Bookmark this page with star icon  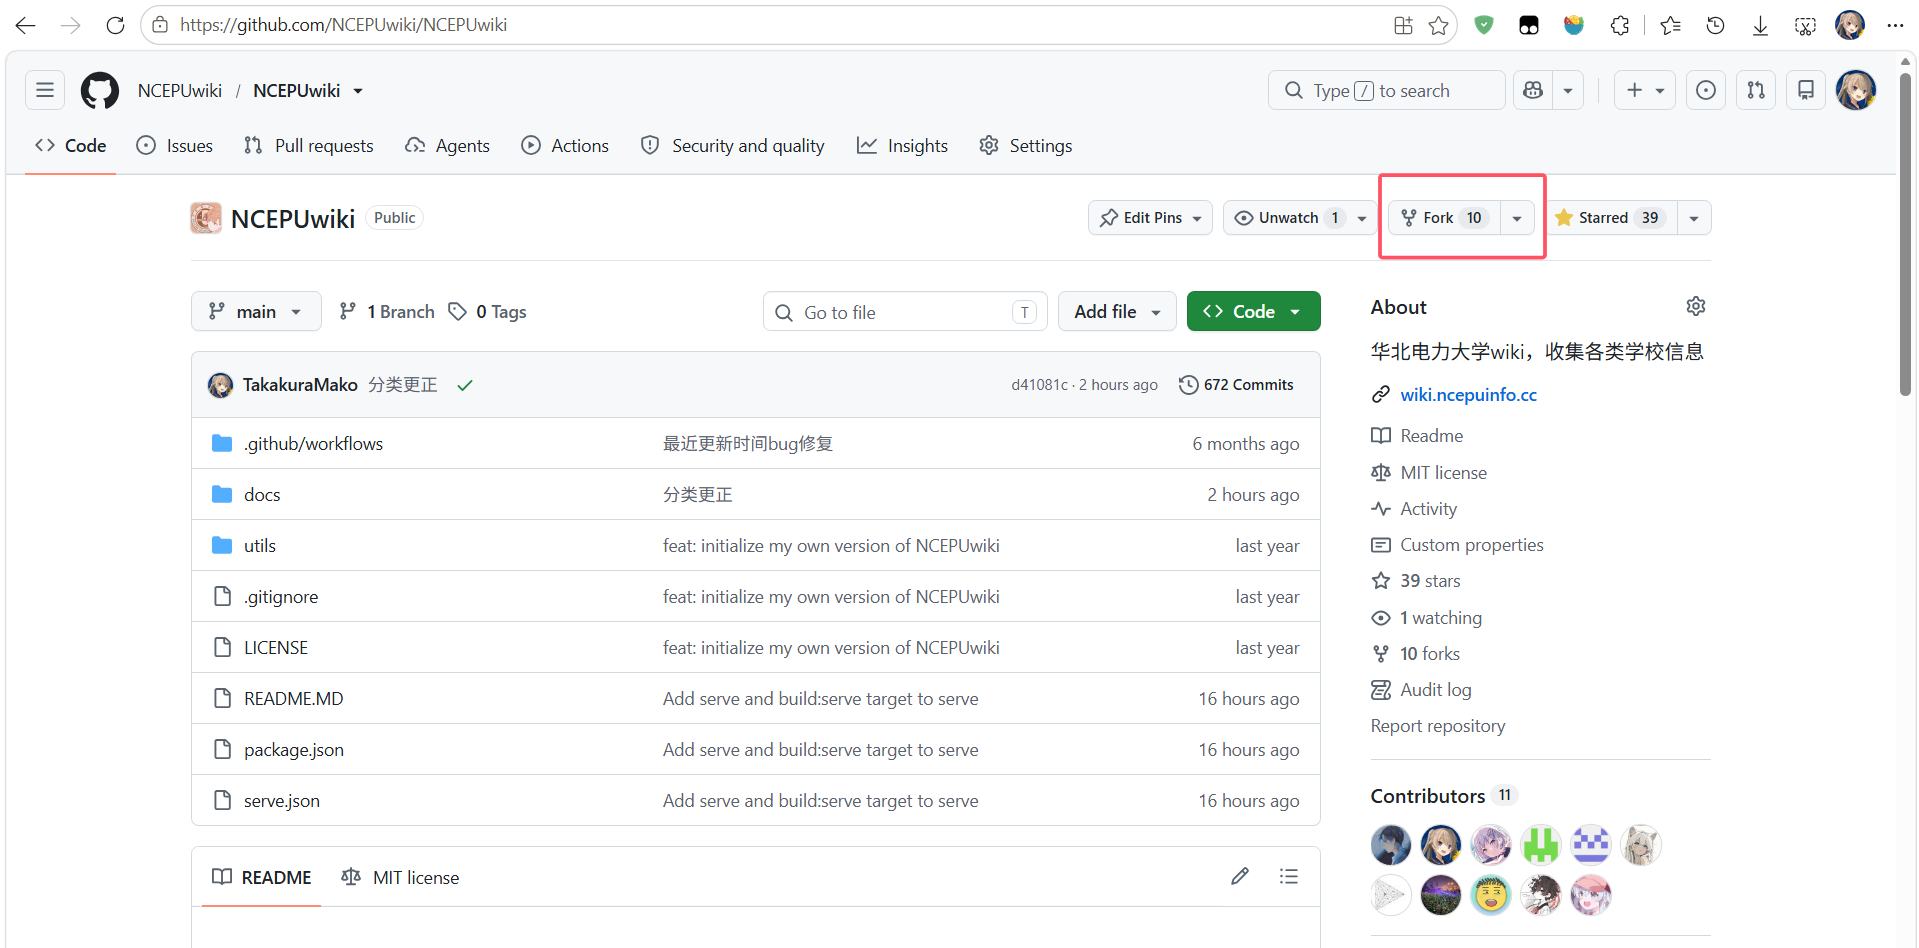click(x=1439, y=25)
